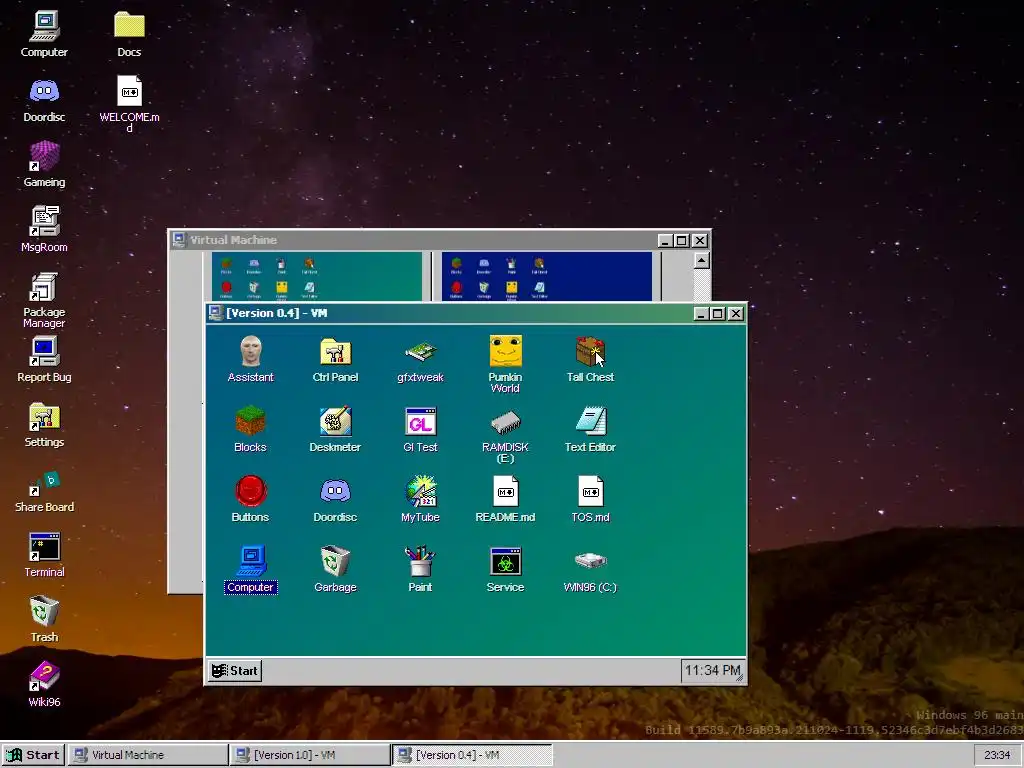The height and width of the screenshot is (768, 1024).
Task: Click the 23:34 clock on the host taskbar
Action: (997, 755)
